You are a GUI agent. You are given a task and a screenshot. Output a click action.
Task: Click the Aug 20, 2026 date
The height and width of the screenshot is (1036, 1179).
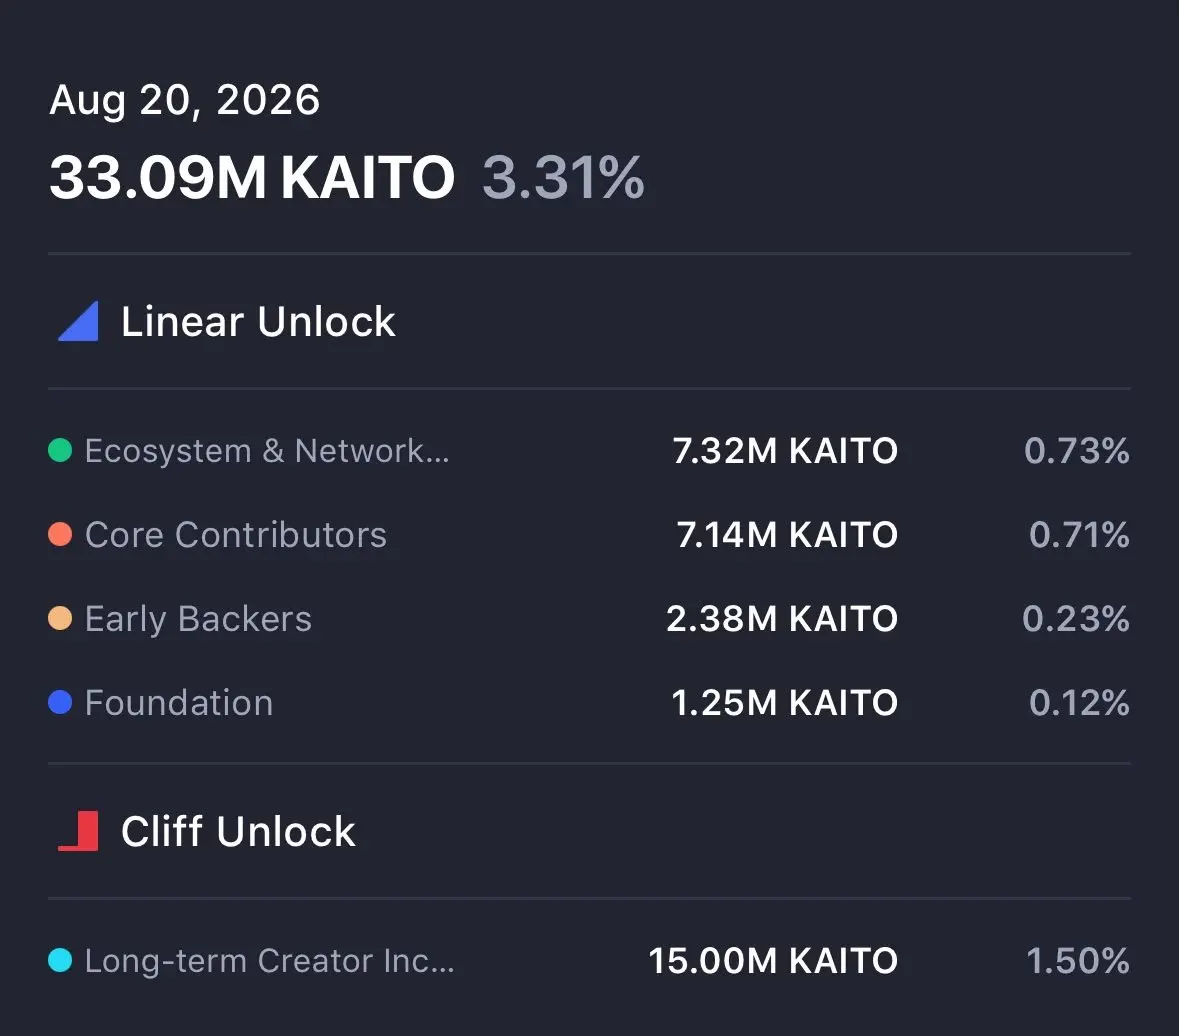point(185,101)
